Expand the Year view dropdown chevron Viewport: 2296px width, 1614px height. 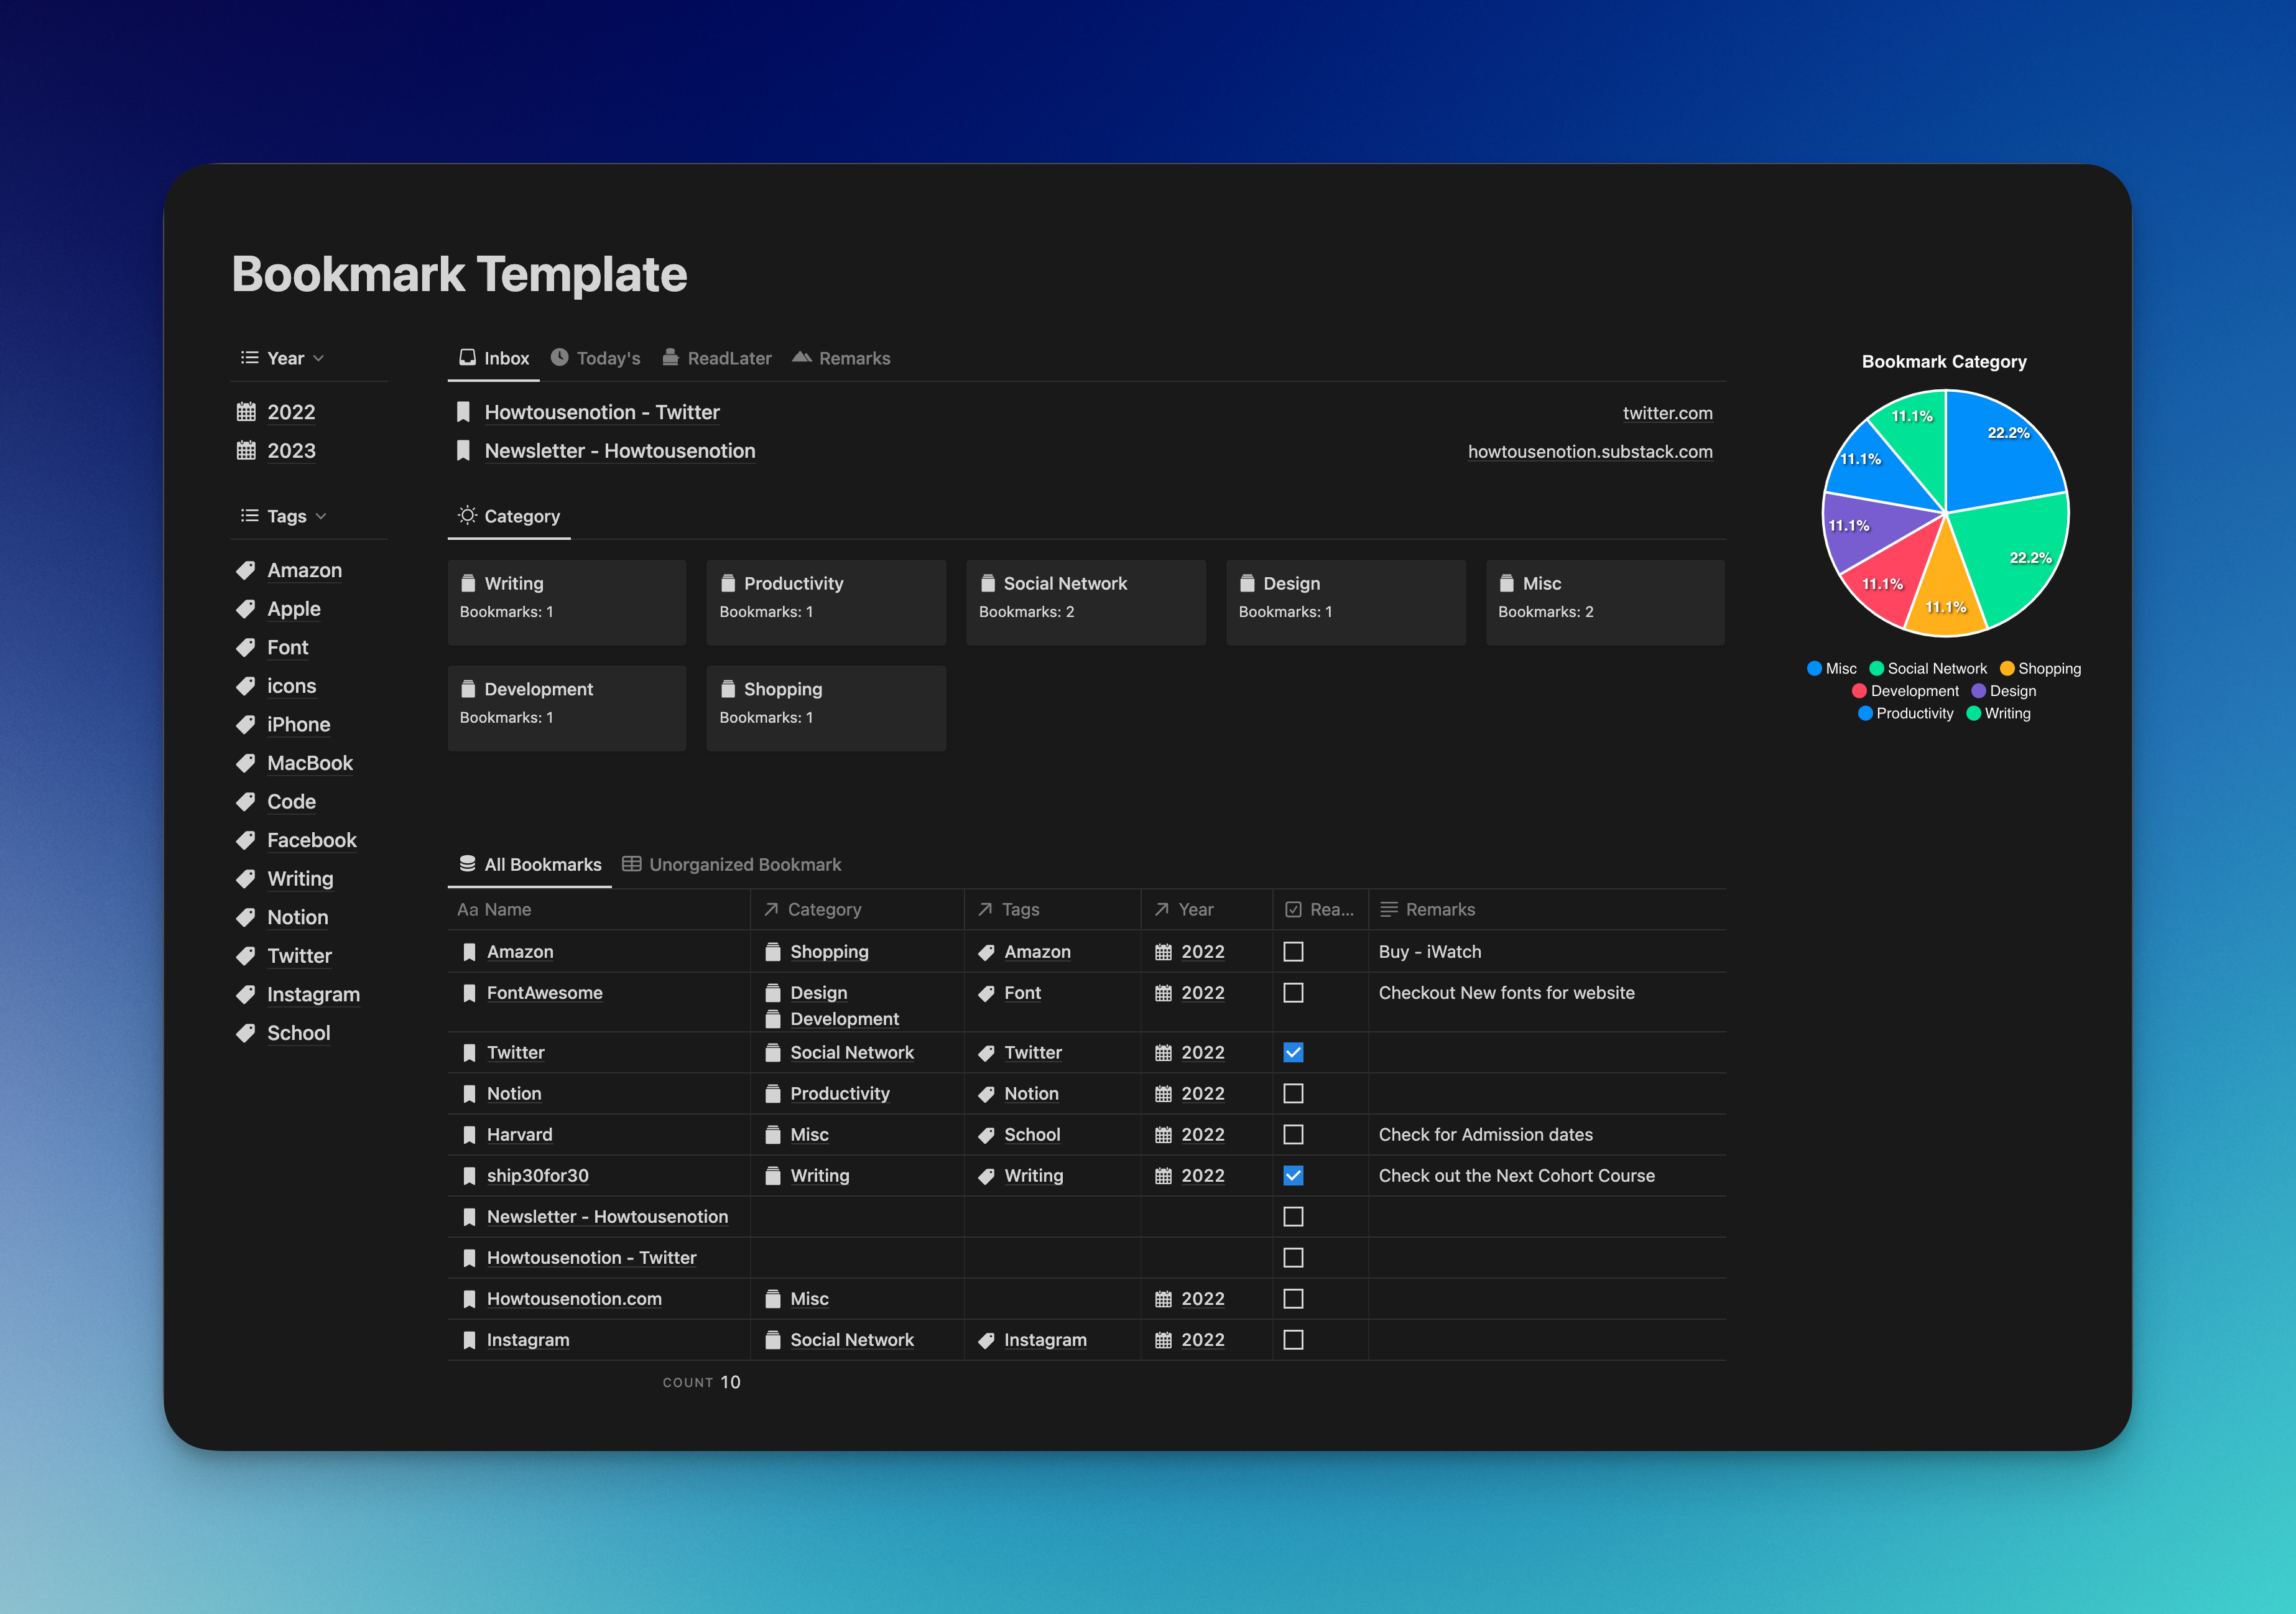click(x=319, y=359)
